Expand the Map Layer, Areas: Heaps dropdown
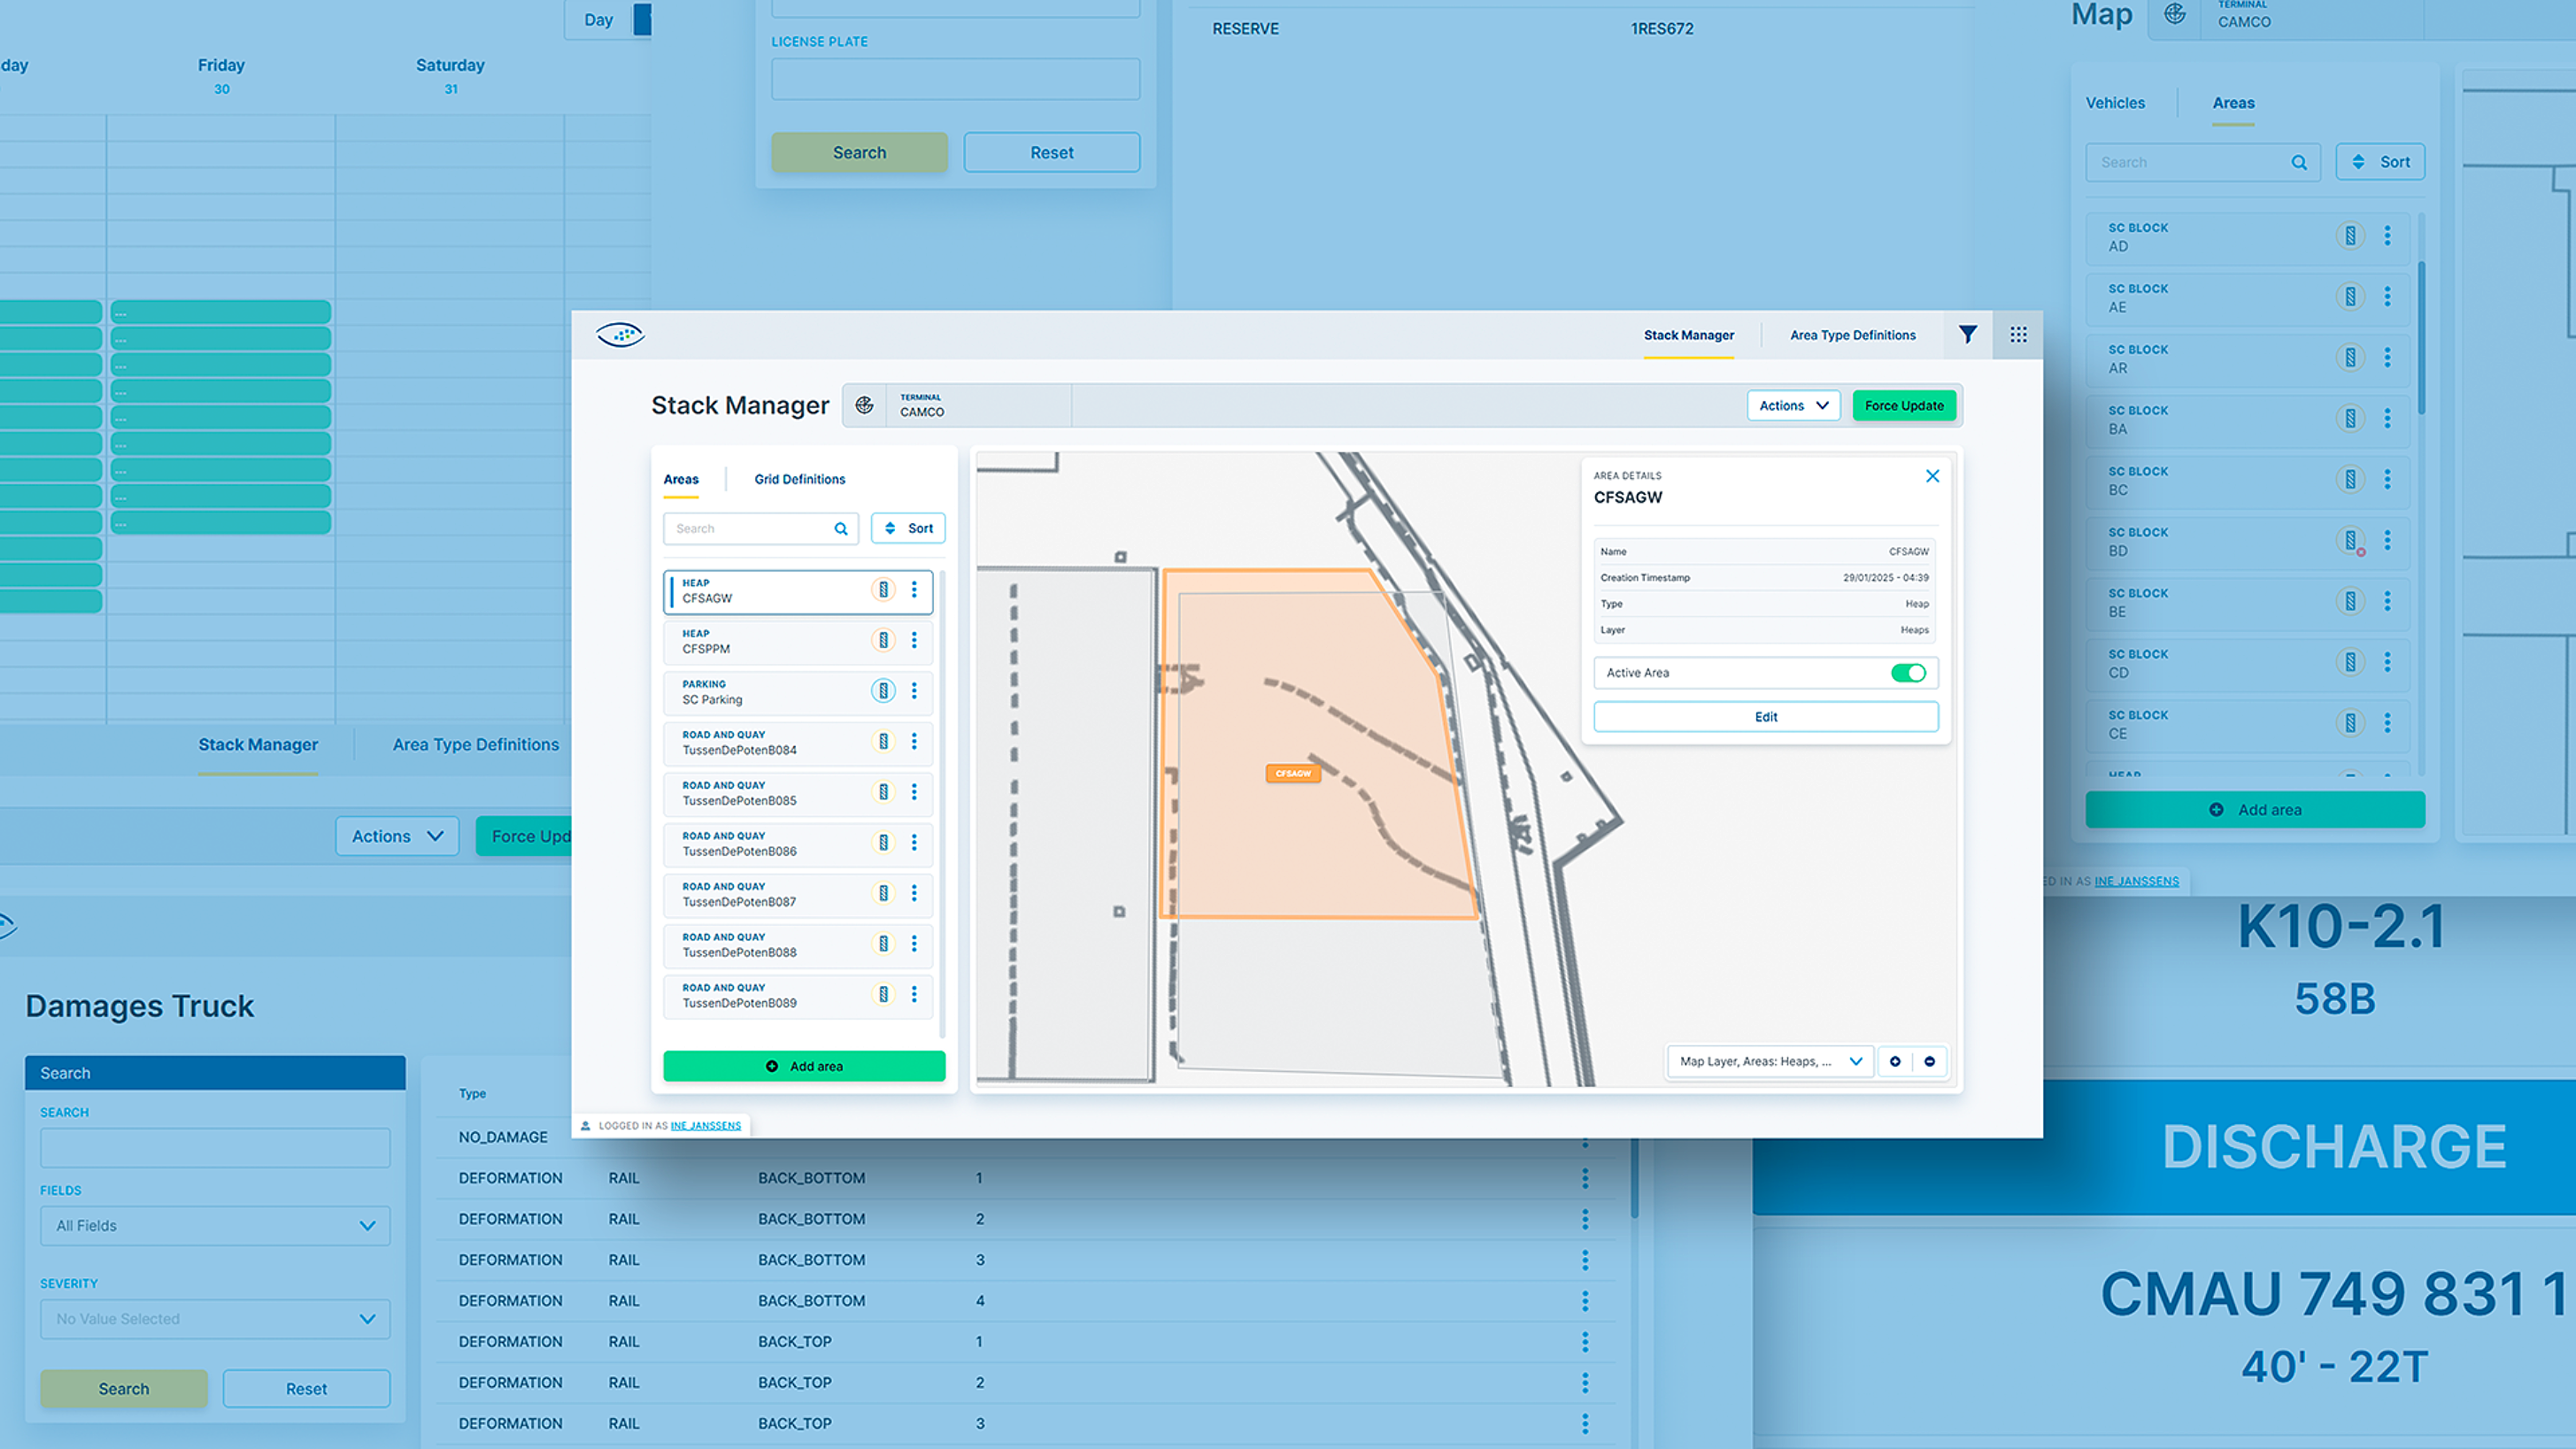Viewport: 2576px width, 1449px height. 1769,1061
